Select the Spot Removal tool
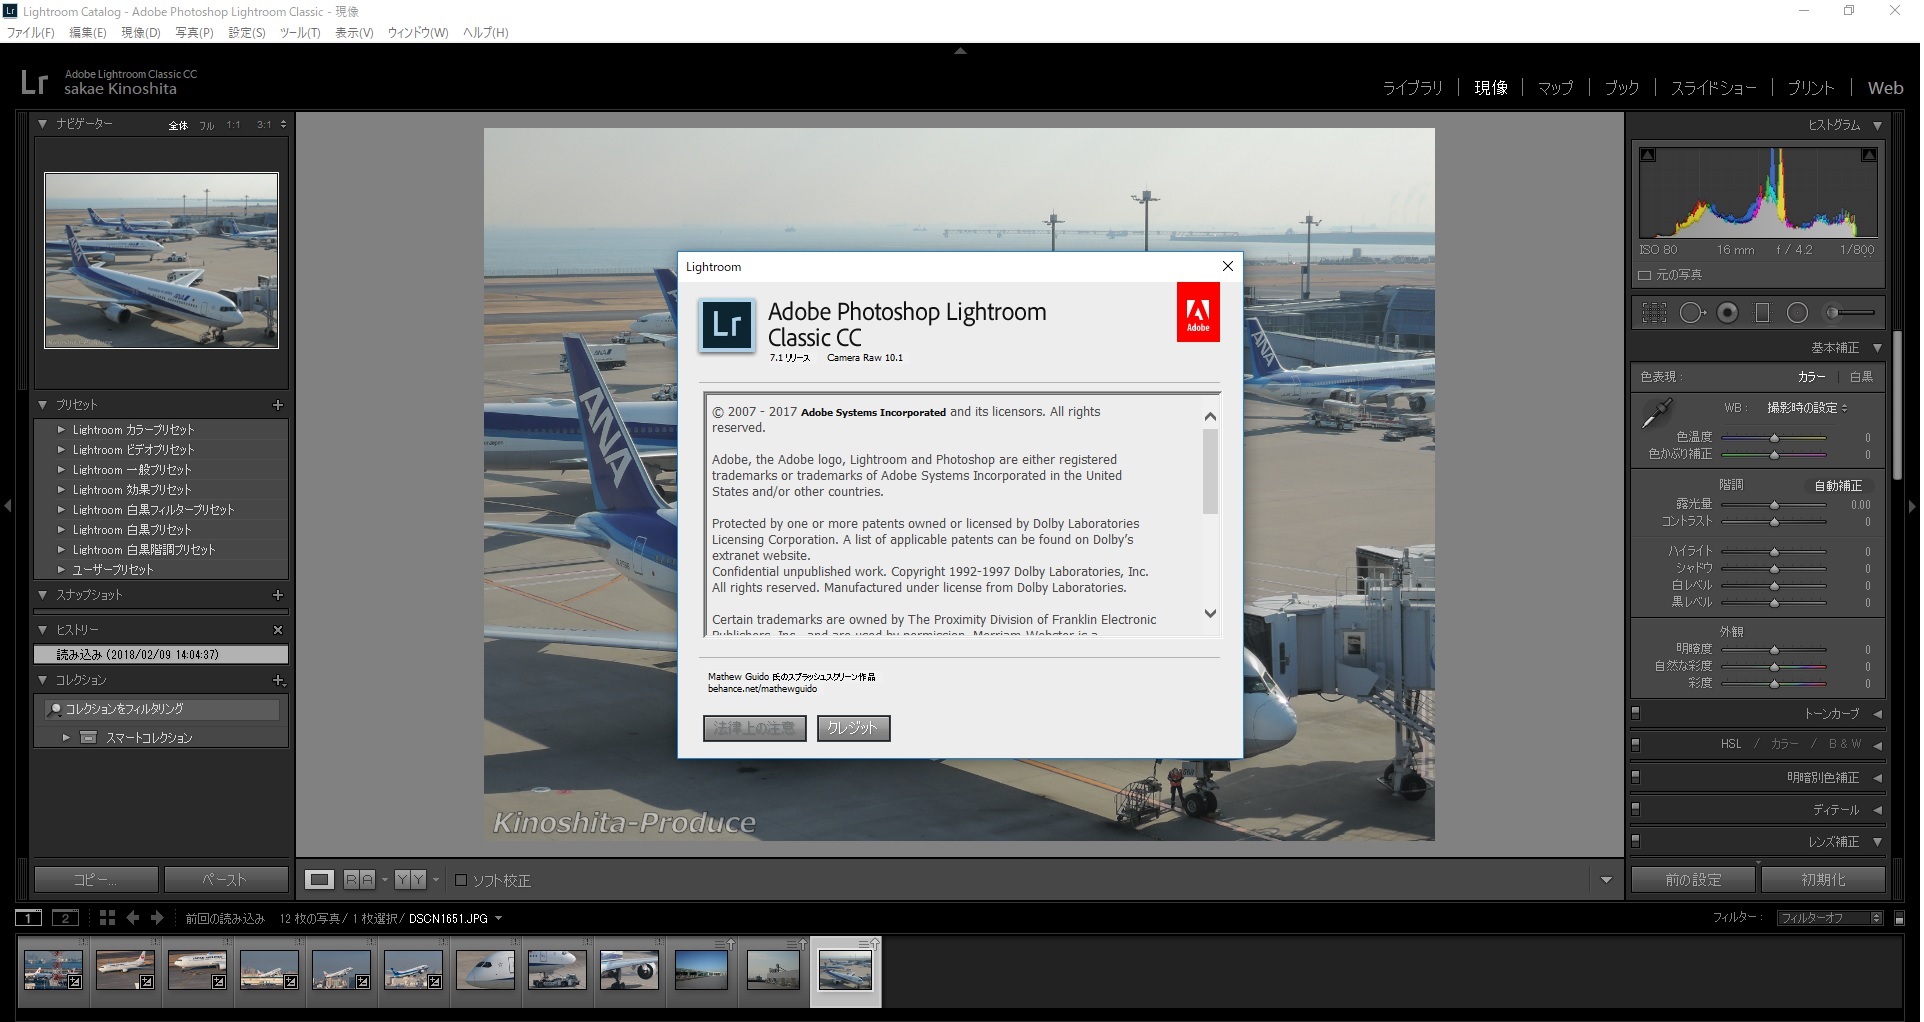This screenshot has width=1924, height=1022. [1691, 313]
